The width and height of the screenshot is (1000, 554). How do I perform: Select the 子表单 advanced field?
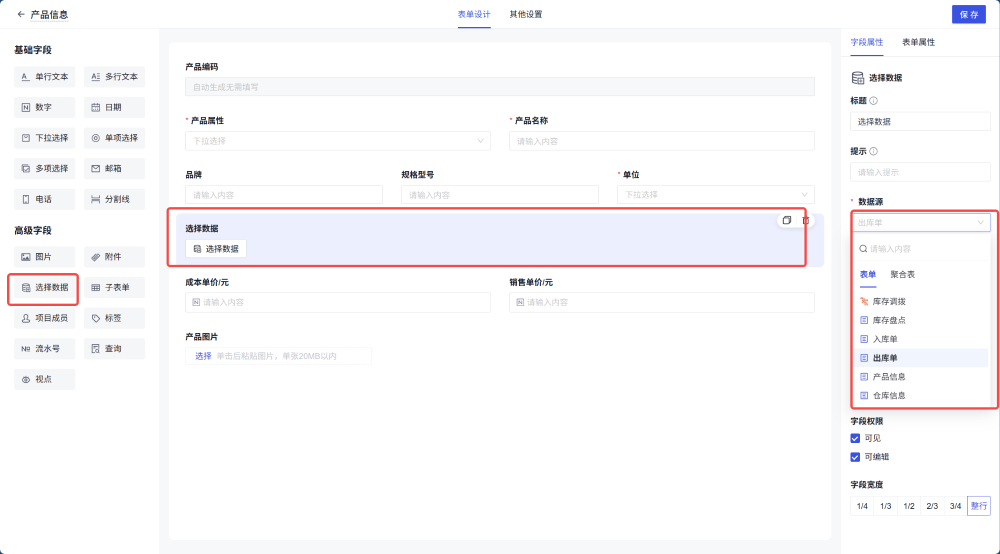[114, 288]
